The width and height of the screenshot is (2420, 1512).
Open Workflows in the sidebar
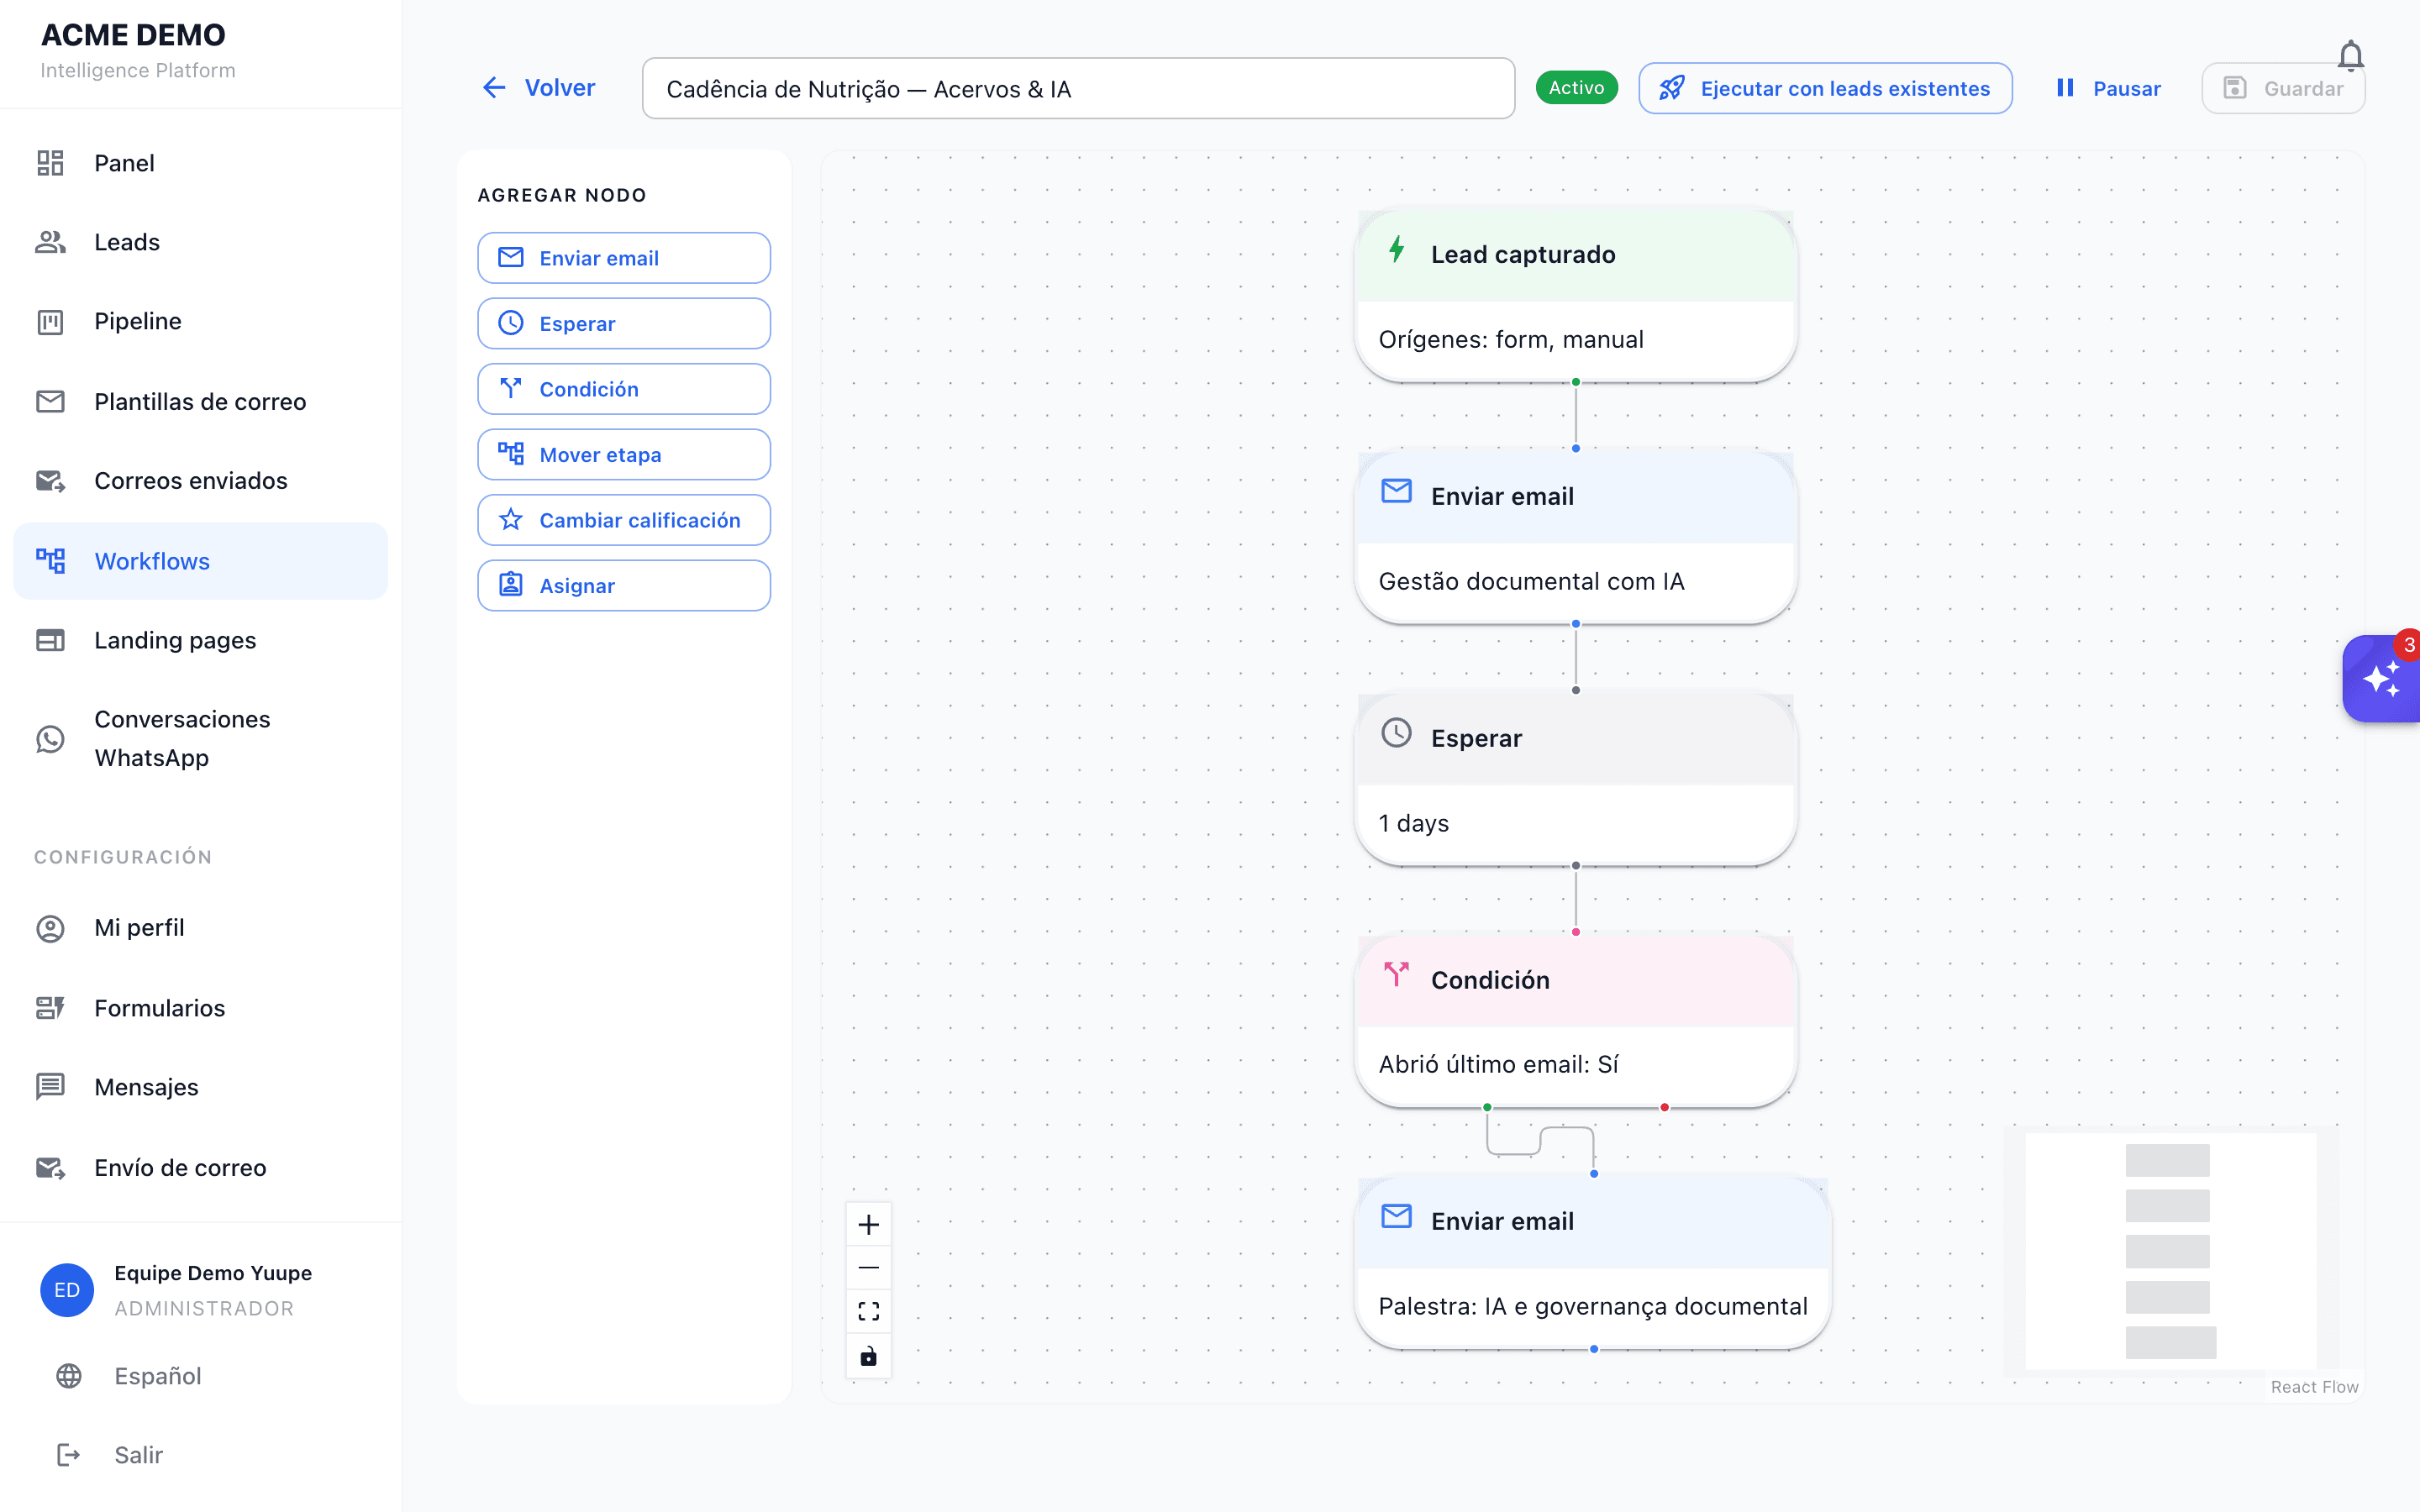coord(200,561)
